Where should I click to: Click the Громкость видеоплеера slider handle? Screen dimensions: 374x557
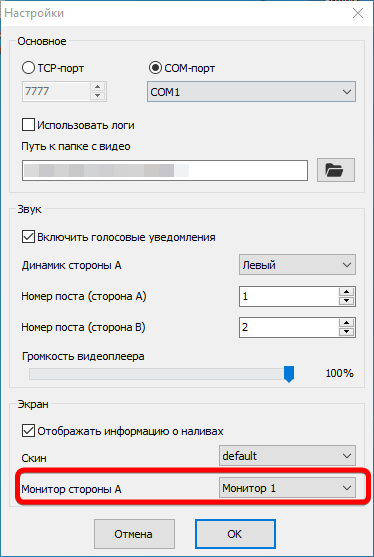tap(289, 374)
